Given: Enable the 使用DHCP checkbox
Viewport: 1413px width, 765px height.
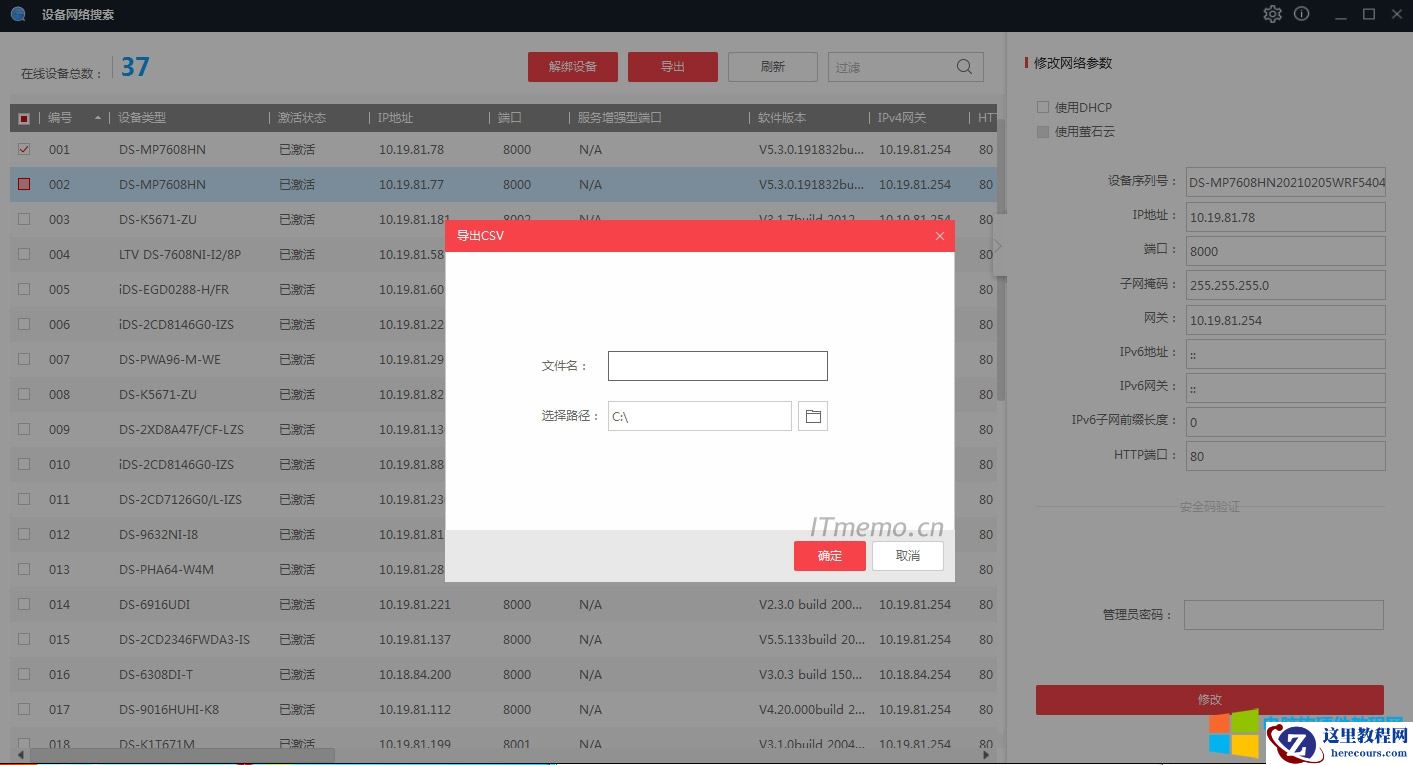Looking at the screenshot, I should [x=1043, y=107].
